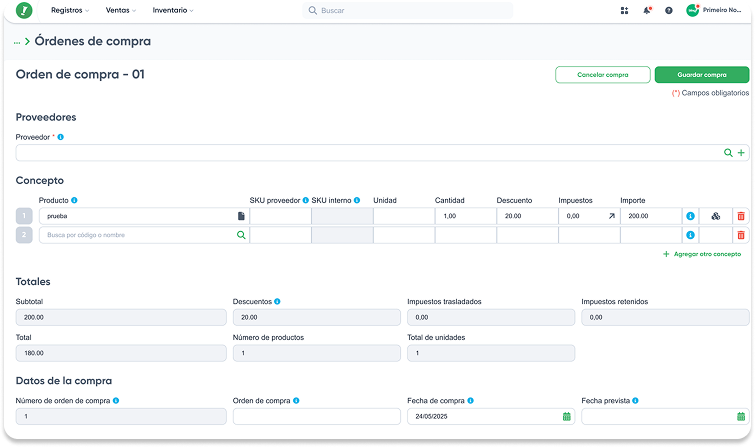Open document icon in prueba product field
Viewport: 755px width, 447px height.
241,216
